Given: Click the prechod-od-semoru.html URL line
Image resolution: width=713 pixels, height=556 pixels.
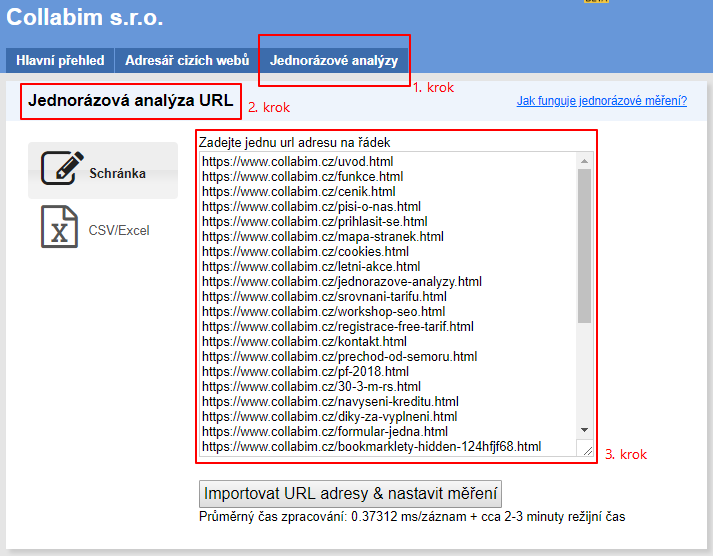Looking at the screenshot, I should point(340,356).
